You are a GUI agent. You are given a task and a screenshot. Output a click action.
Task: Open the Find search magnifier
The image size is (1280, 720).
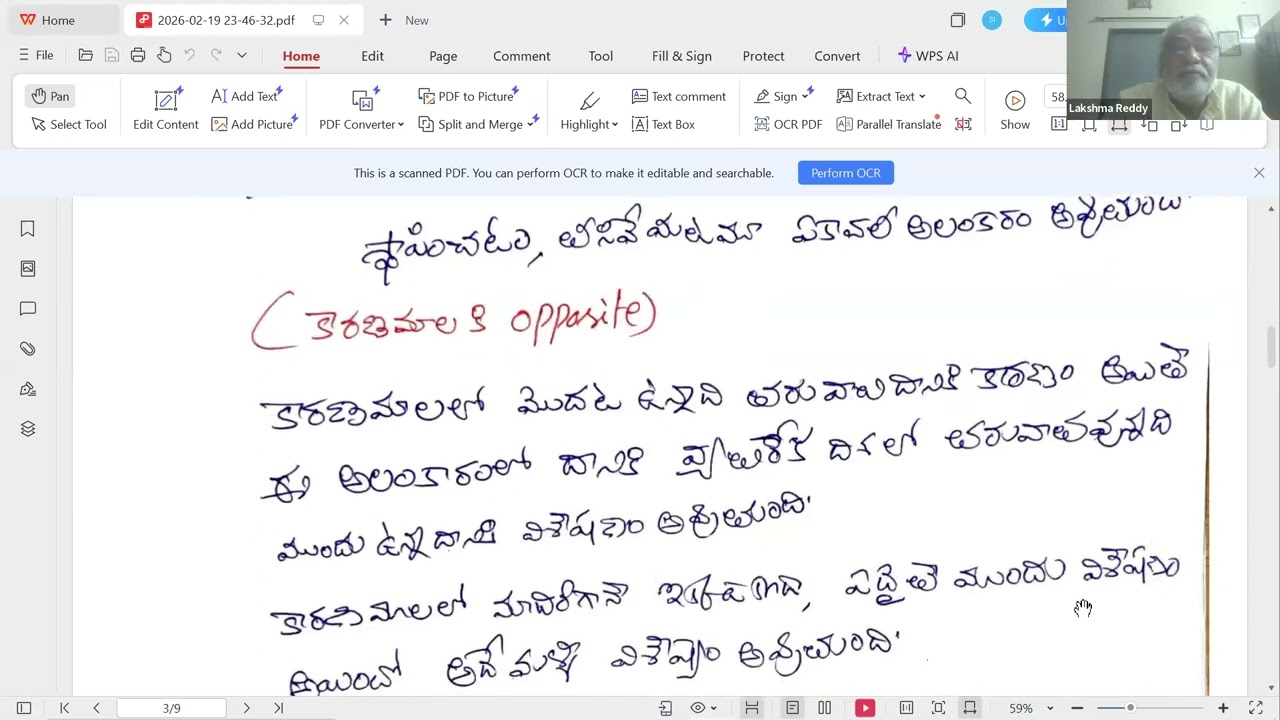point(963,96)
